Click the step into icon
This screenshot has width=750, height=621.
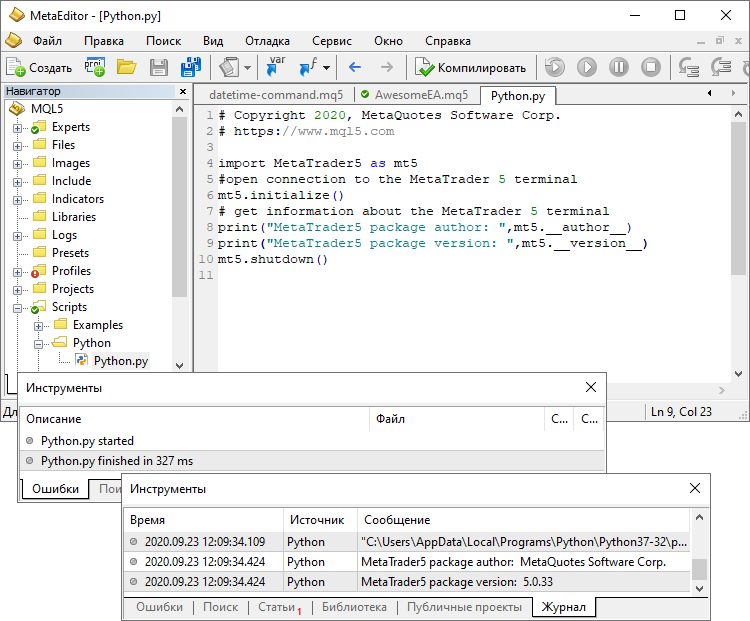pos(689,67)
